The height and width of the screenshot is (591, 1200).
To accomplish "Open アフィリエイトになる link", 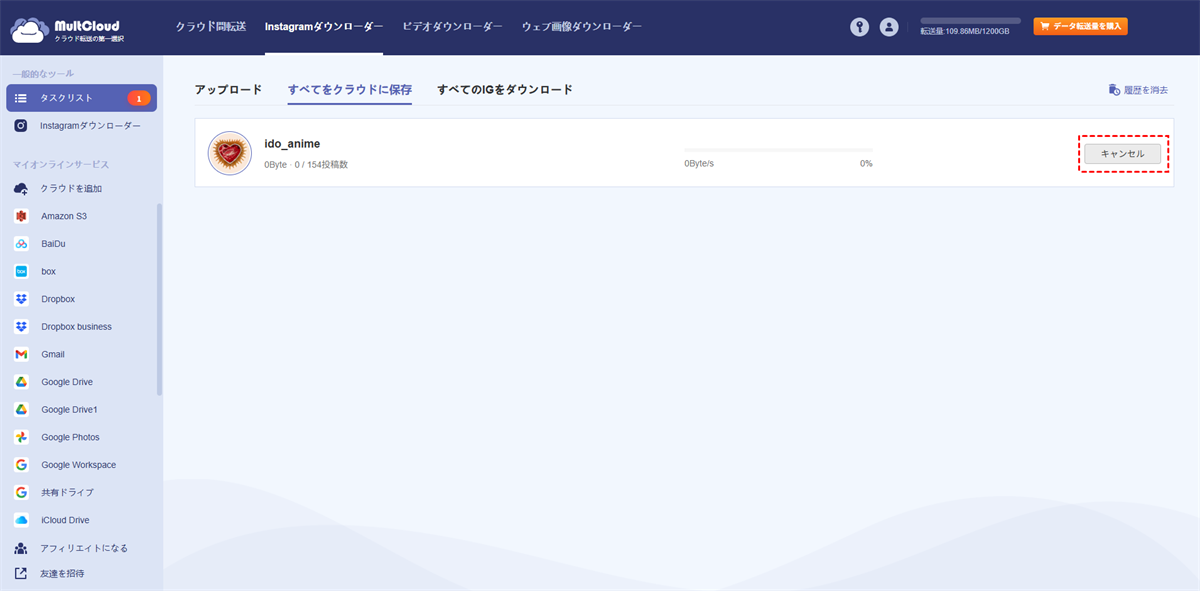I will point(84,548).
